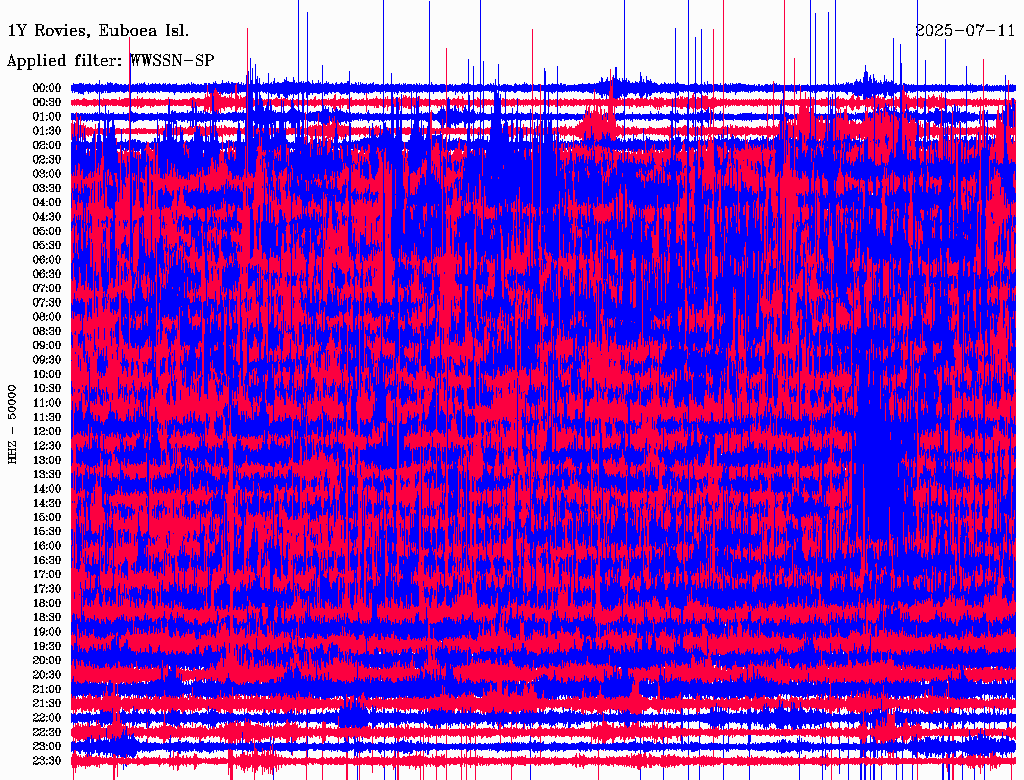1024x780 pixels.
Task: Pick the 18:00 time label
Action: tap(48, 603)
